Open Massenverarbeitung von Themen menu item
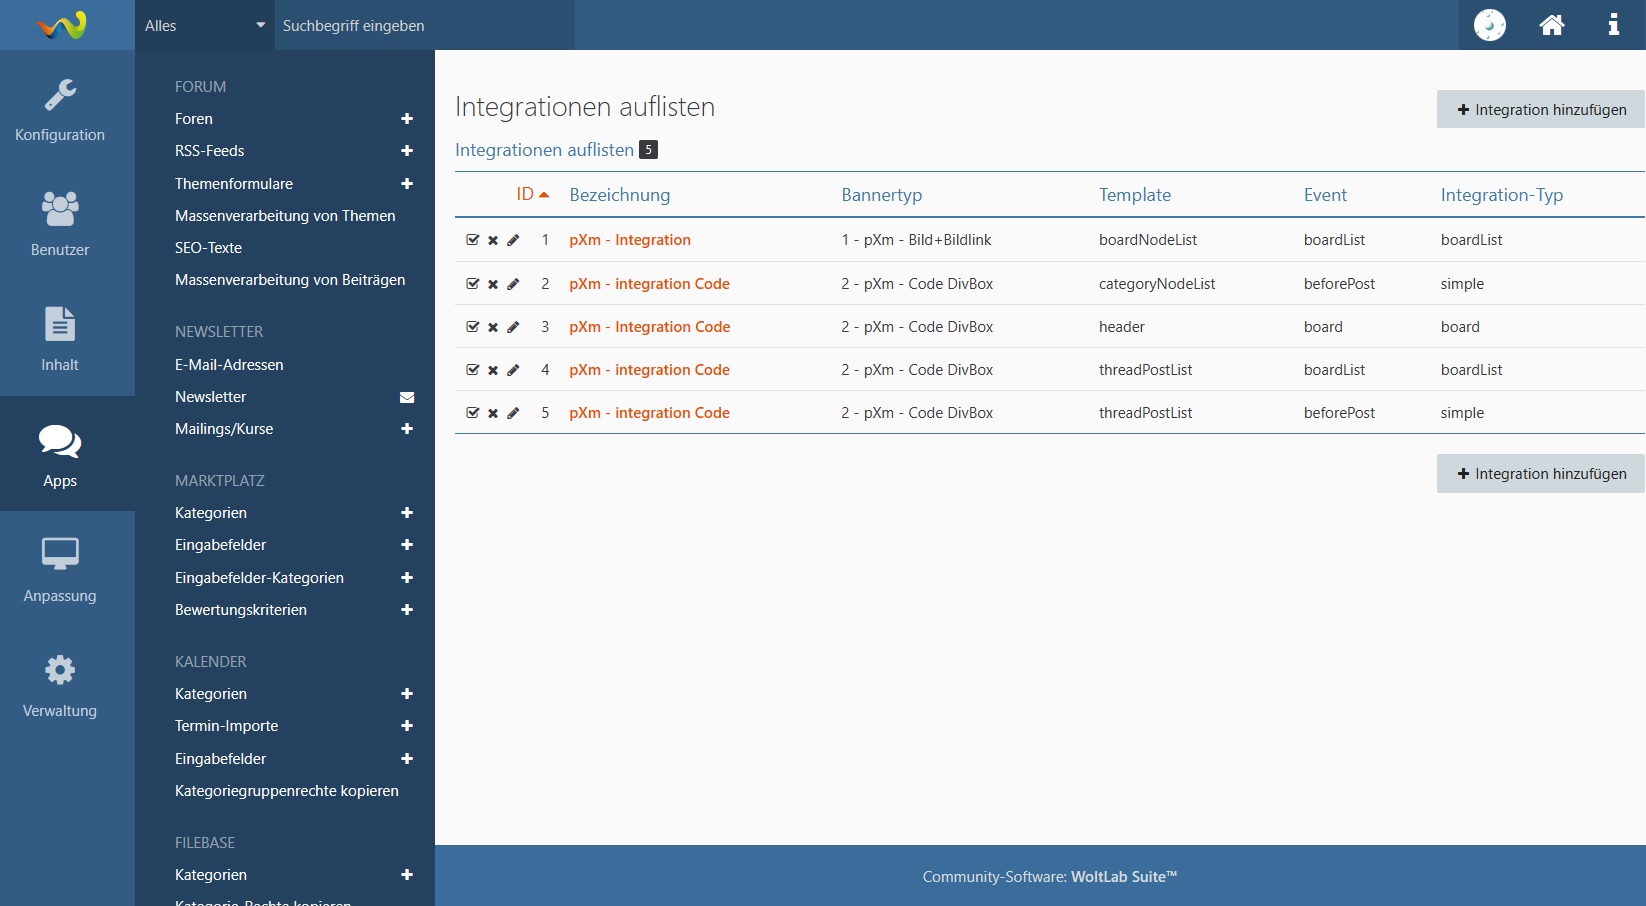This screenshot has height=906, width=1646. pyautogui.click(x=285, y=216)
